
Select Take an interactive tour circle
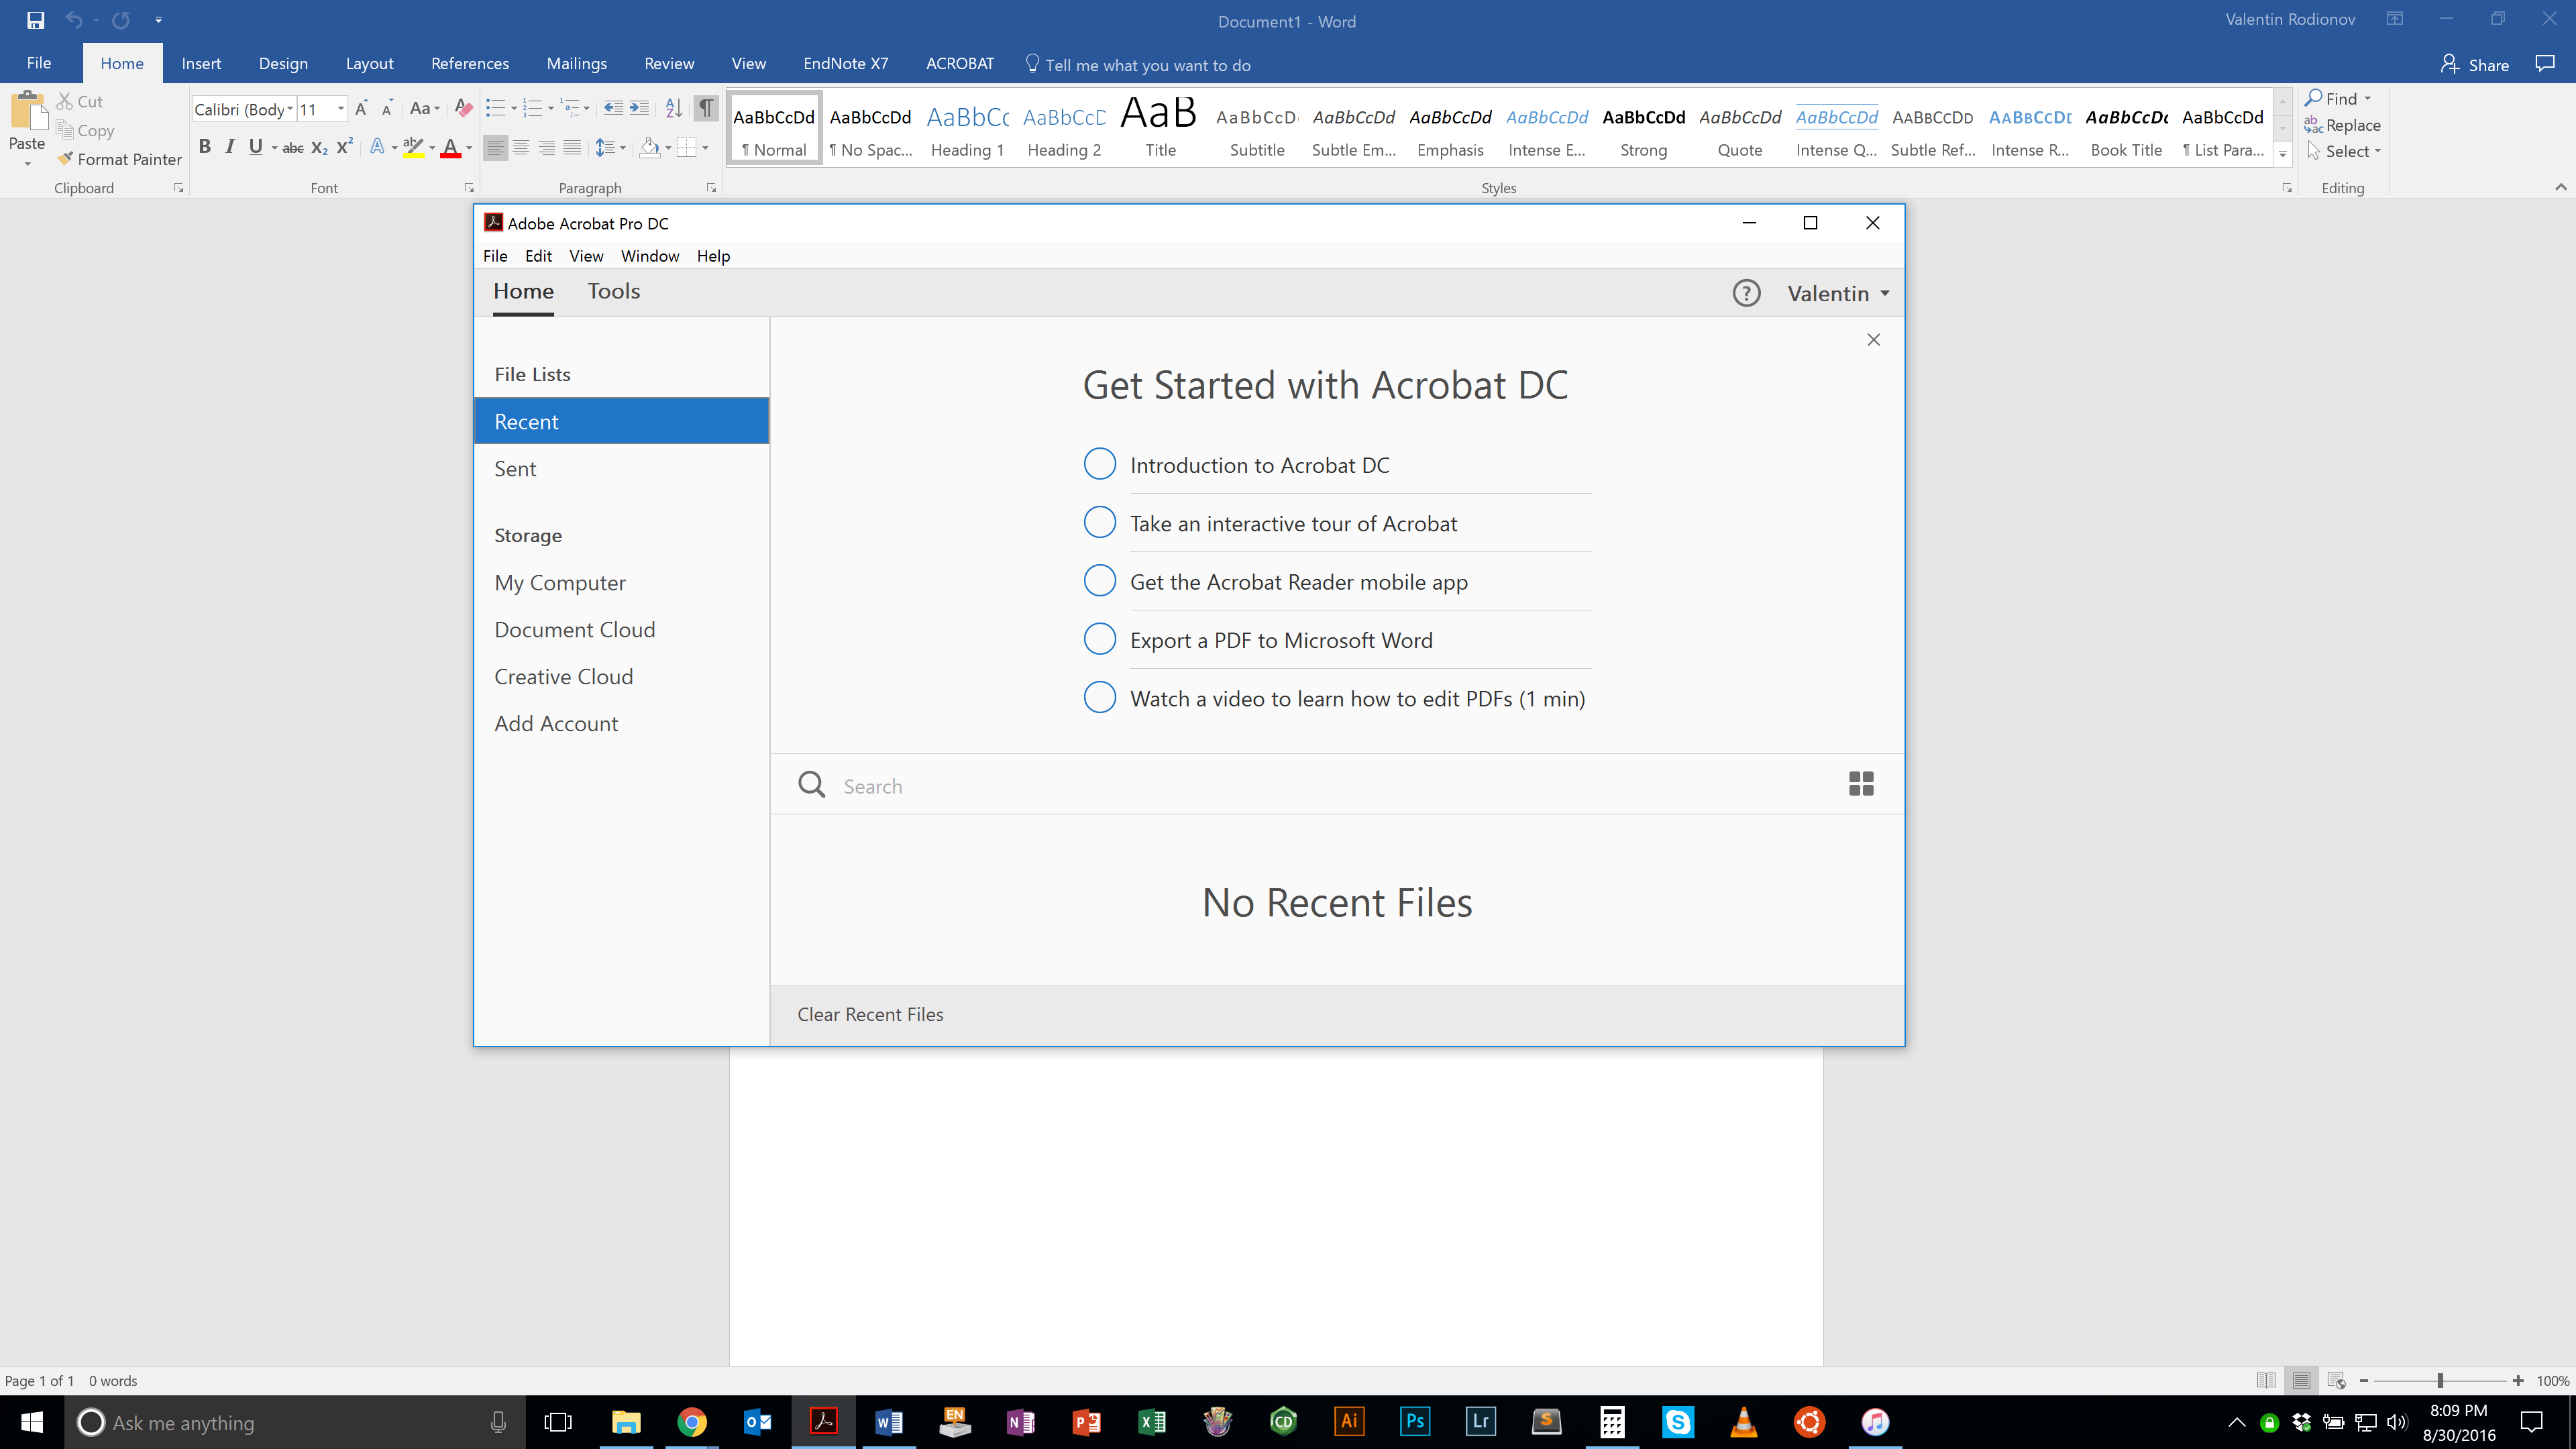1099,522
